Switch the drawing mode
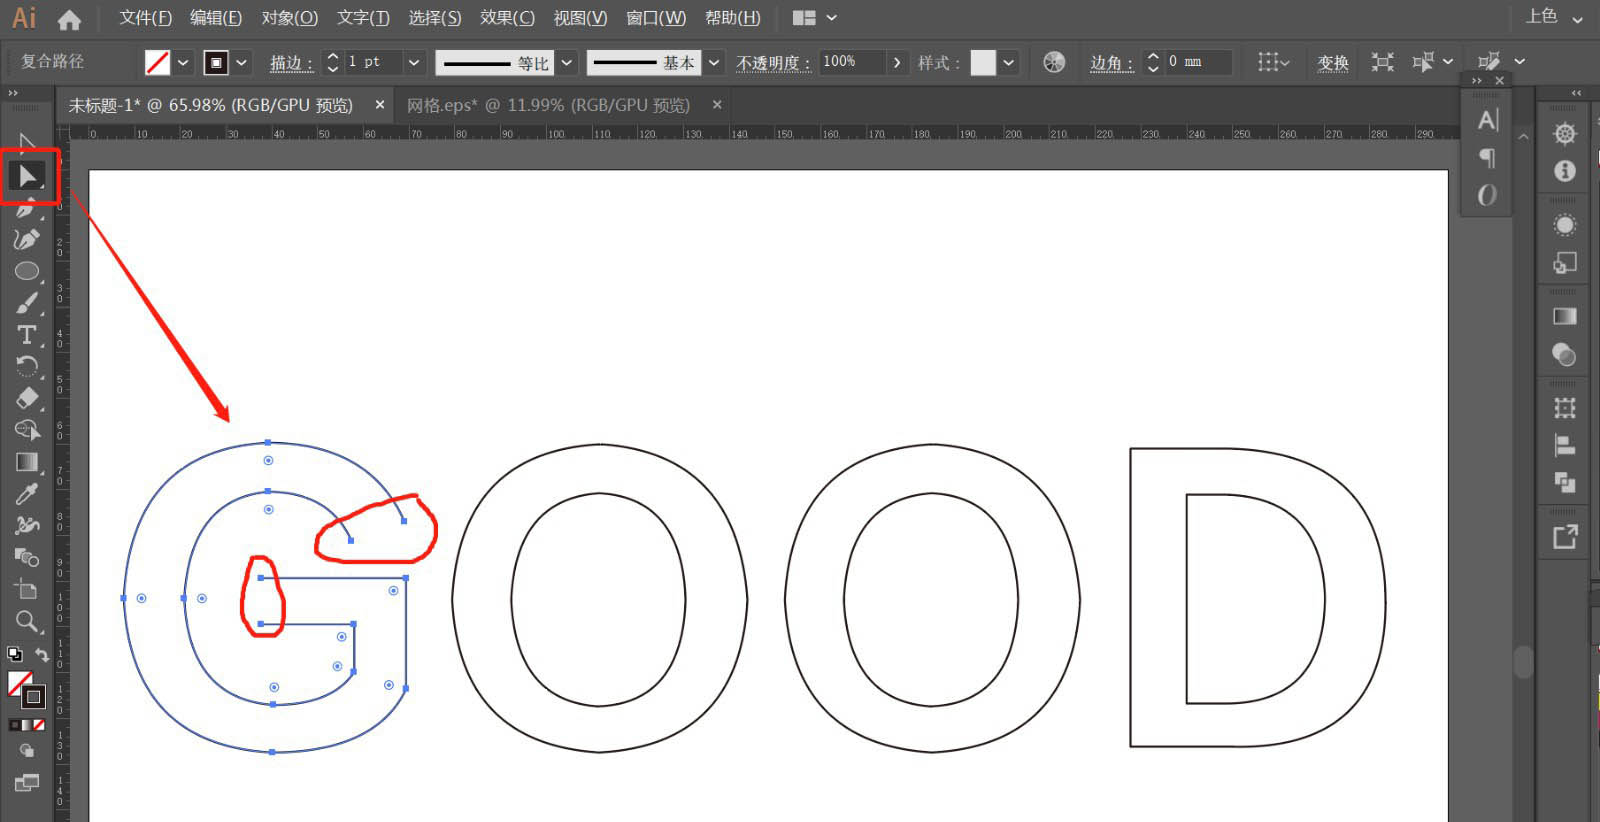Image resolution: width=1600 pixels, height=822 pixels. tap(27, 750)
